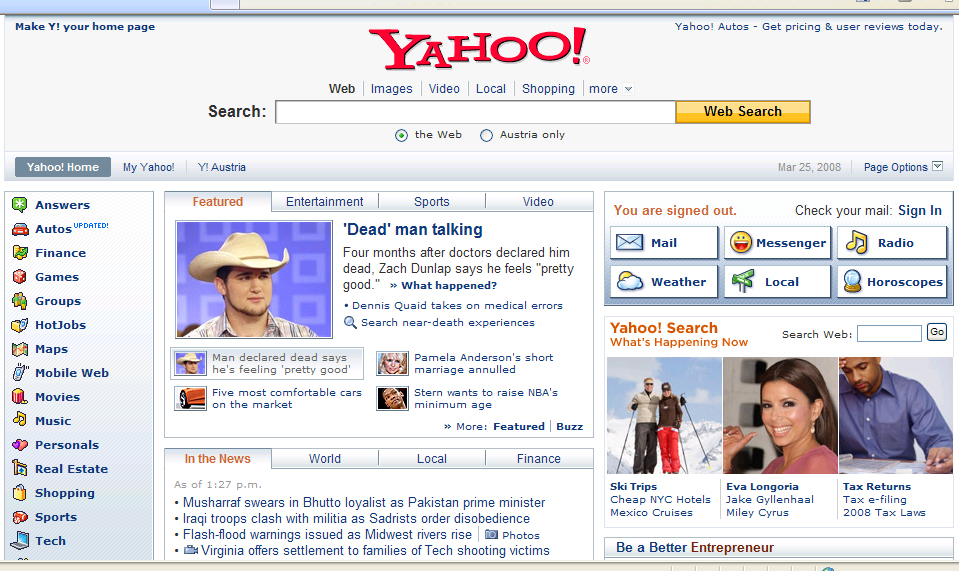Click the Movies icon
959x571 pixels.
[20, 397]
